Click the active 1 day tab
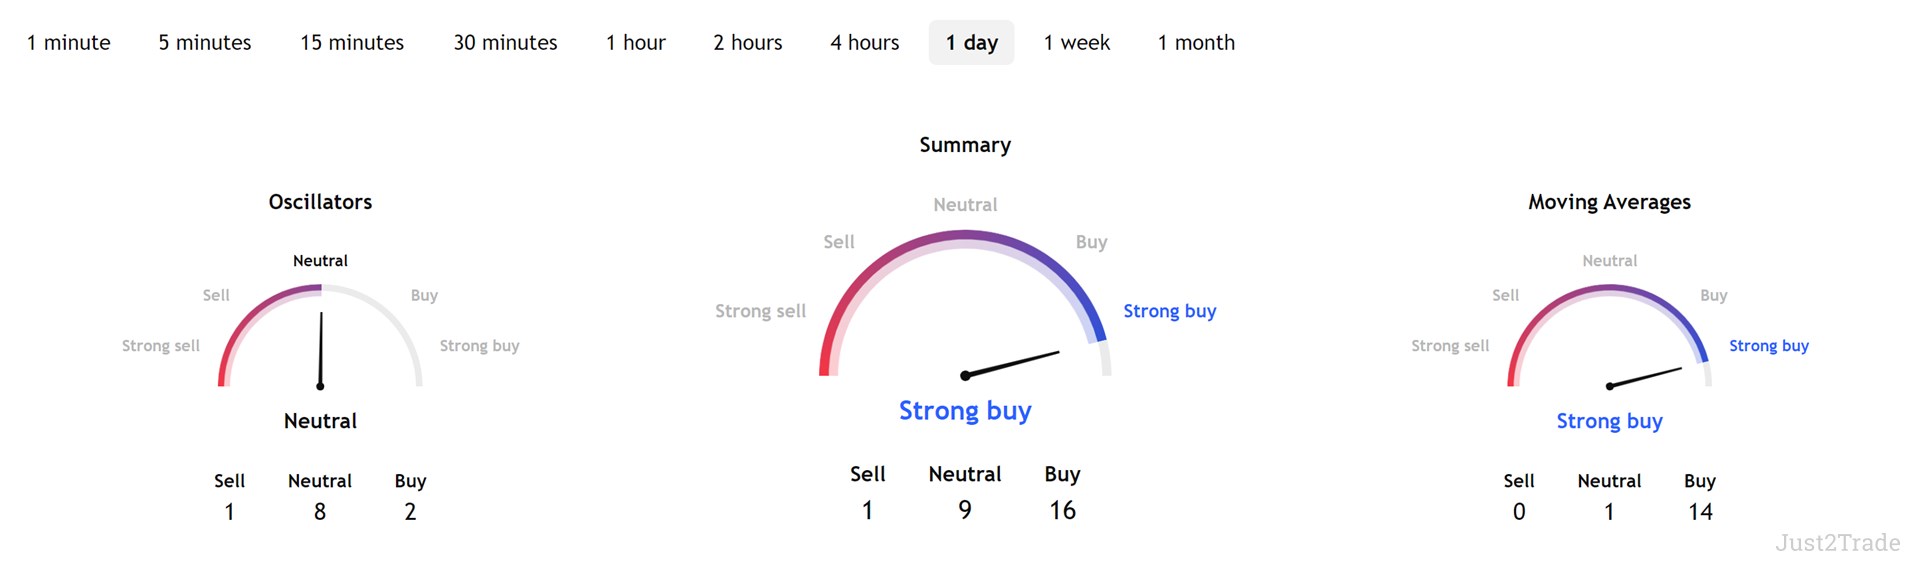The height and width of the screenshot is (571, 1920). pyautogui.click(x=972, y=43)
